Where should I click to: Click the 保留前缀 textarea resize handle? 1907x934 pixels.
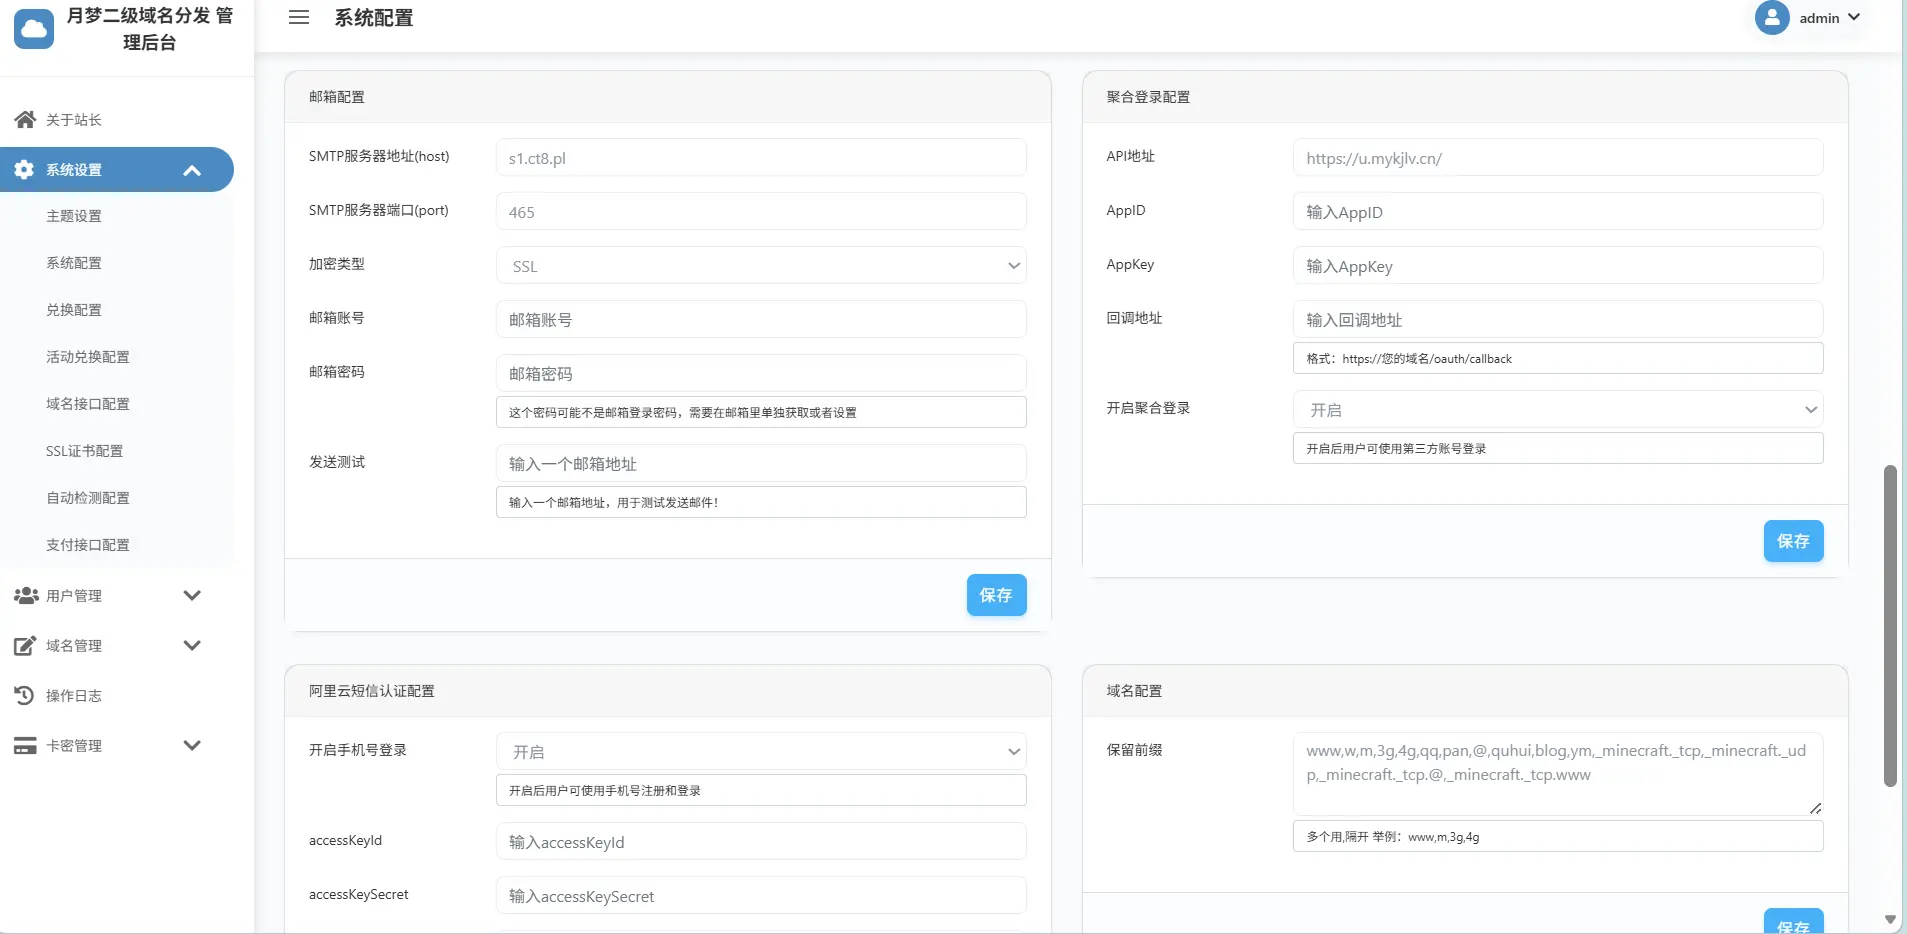[1815, 808]
